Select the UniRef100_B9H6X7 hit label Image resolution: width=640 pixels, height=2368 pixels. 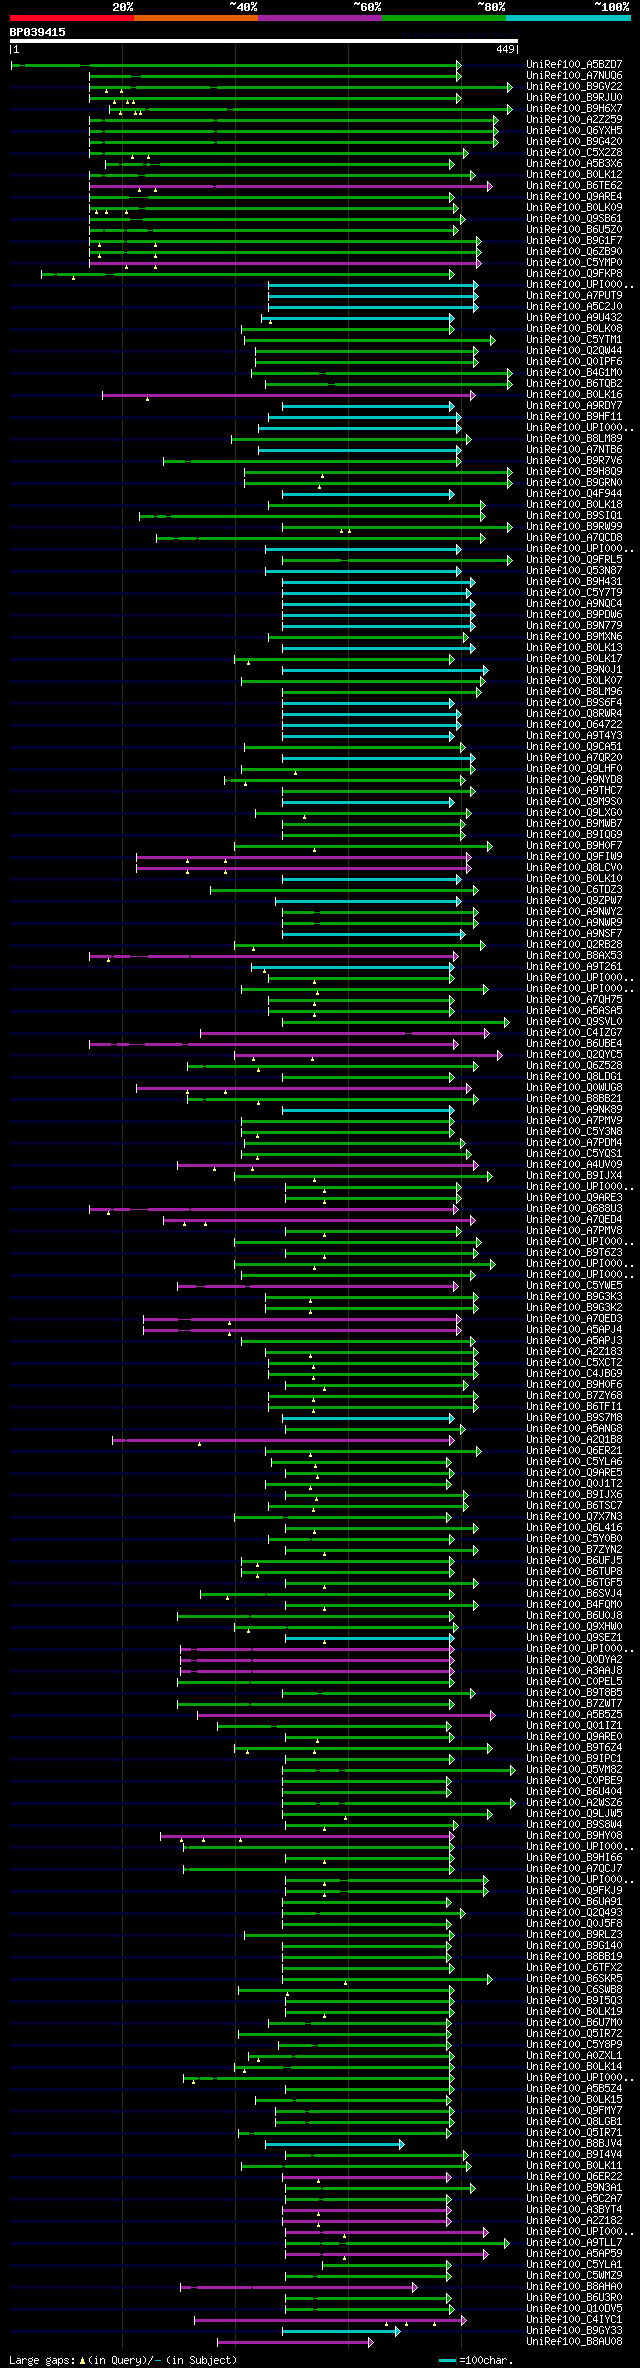coord(574,108)
